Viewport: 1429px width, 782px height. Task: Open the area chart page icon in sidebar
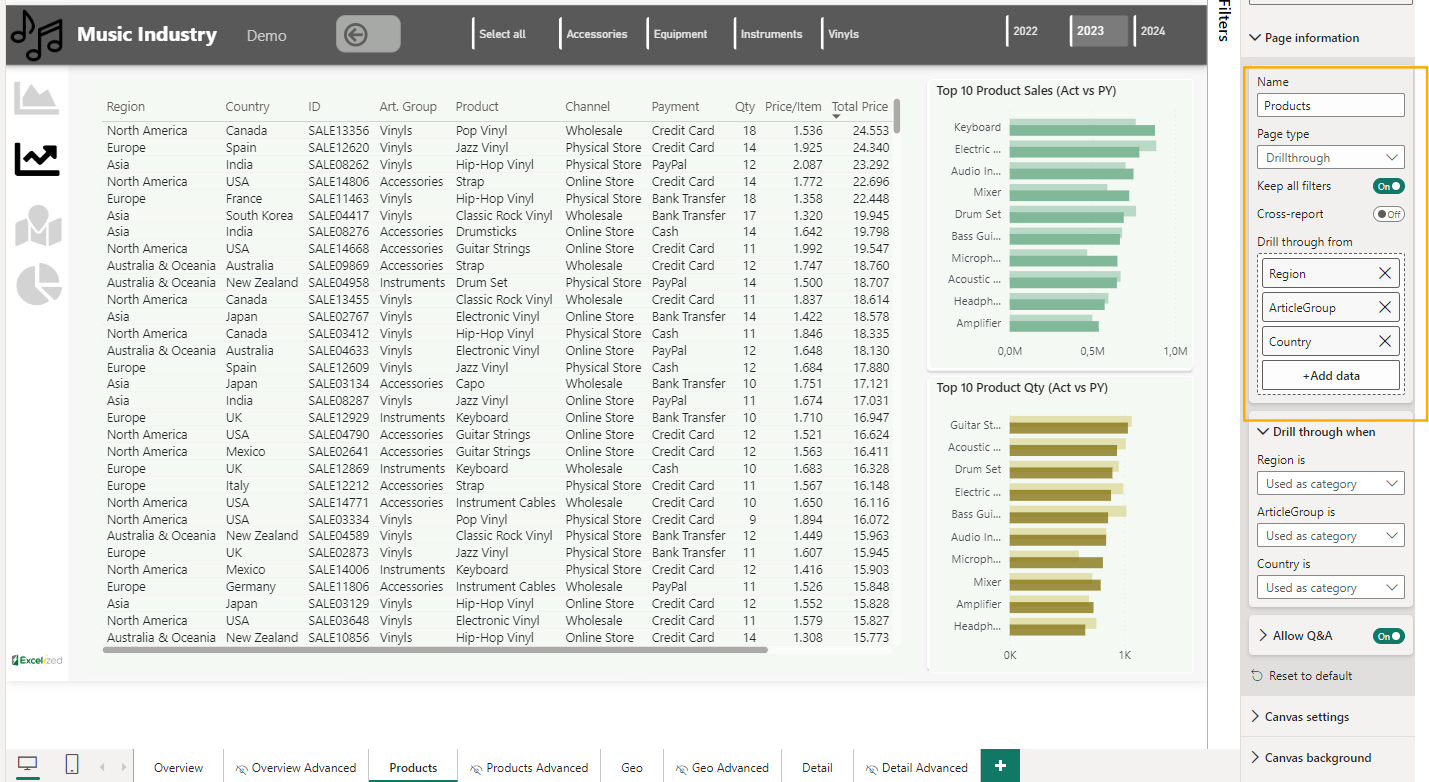coord(37,98)
